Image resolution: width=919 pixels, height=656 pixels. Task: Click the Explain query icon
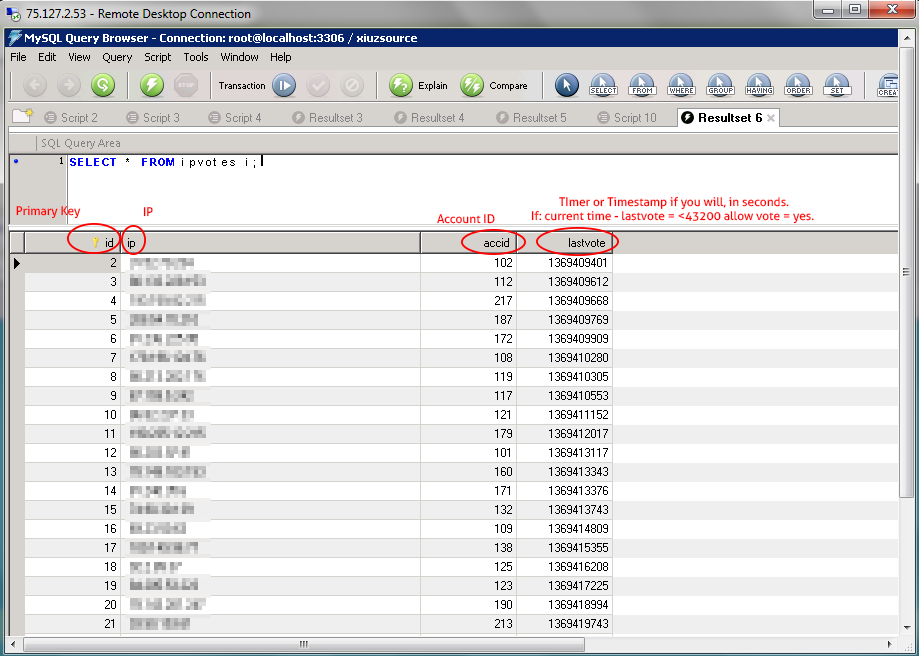coord(401,86)
